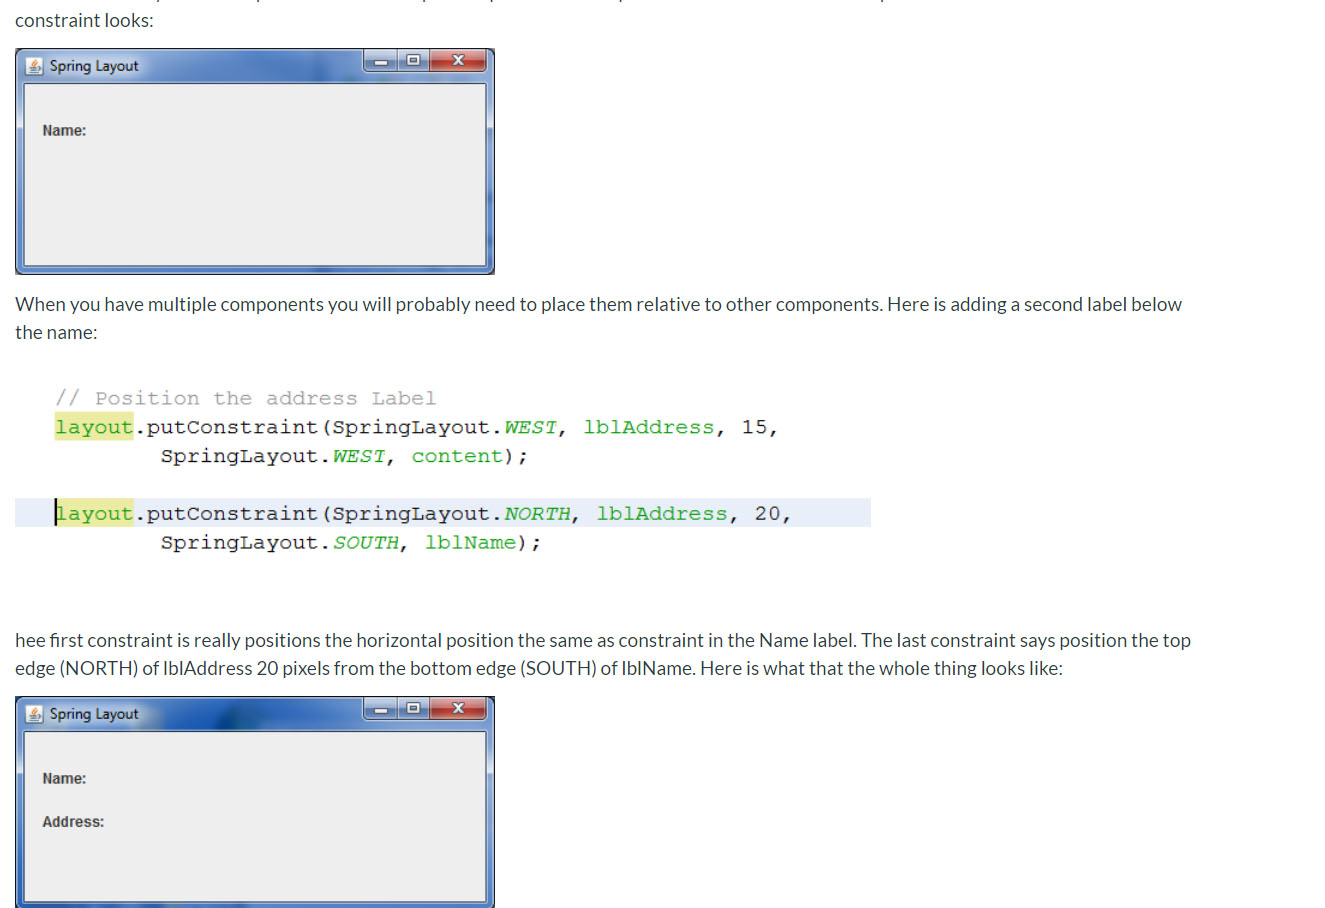Click the lblName identifier in the last code line
Screen dimensions: 1325x908
469,542
